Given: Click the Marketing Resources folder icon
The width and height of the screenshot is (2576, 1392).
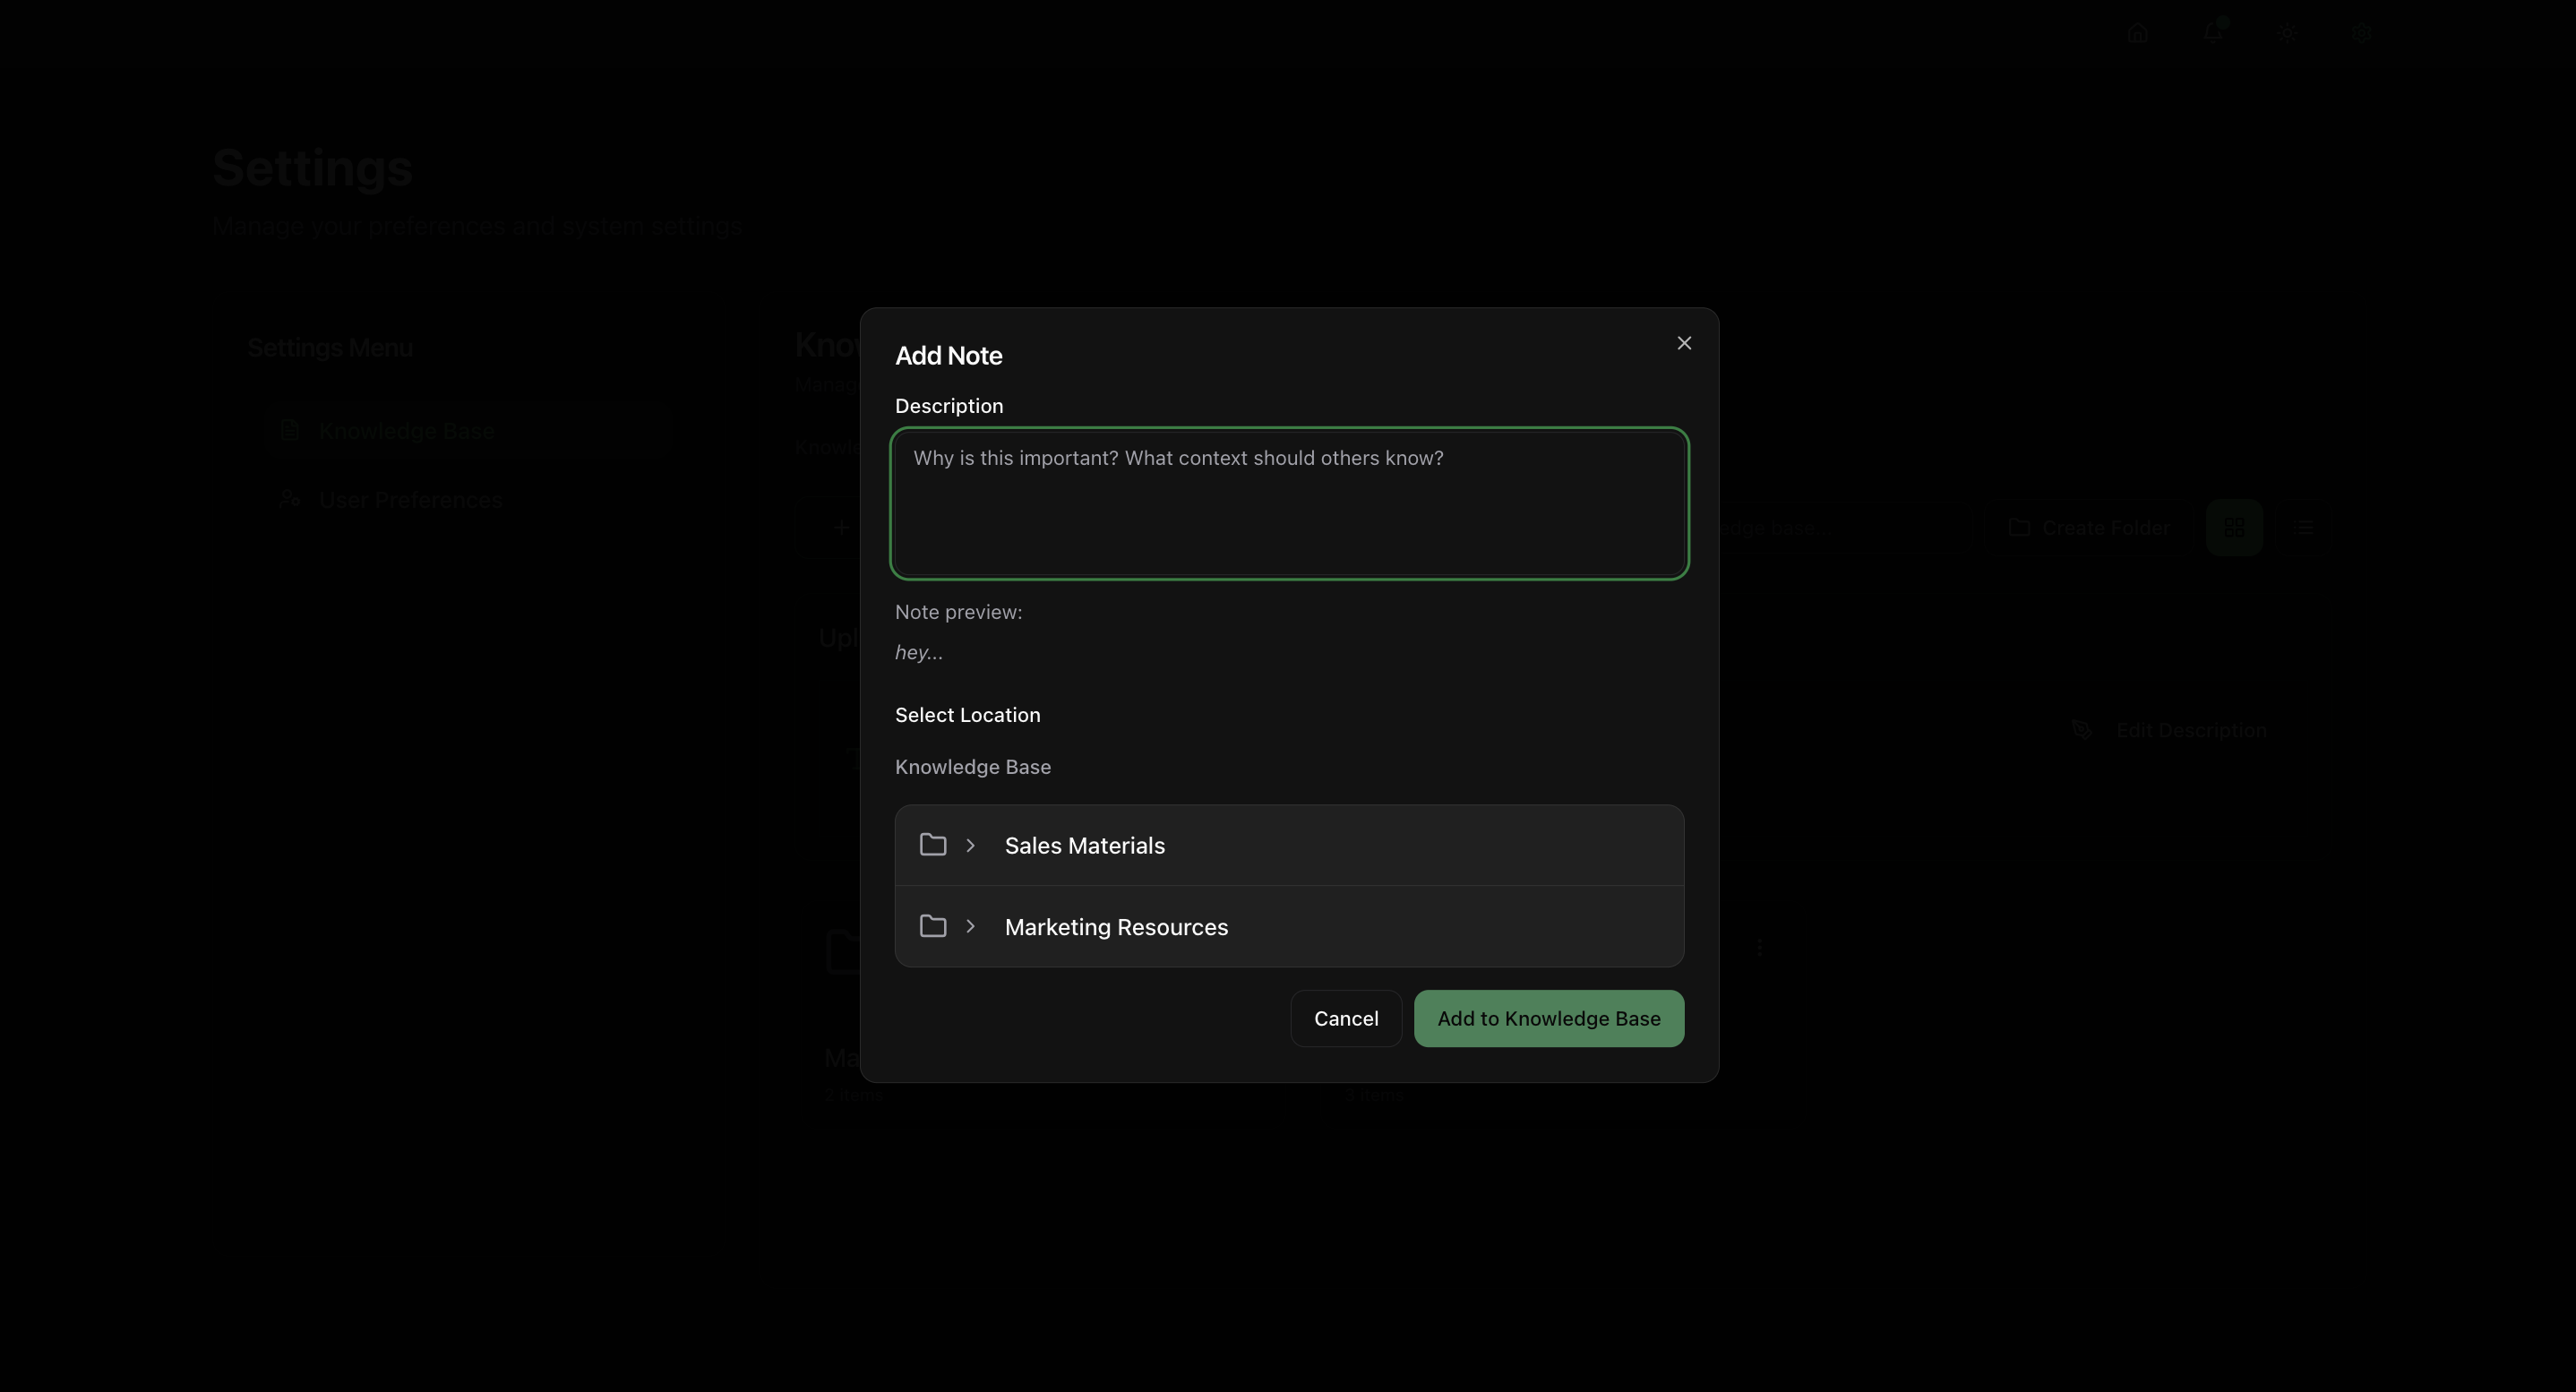Looking at the screenshot, I should pyautogui.click(x=933, y=926).
